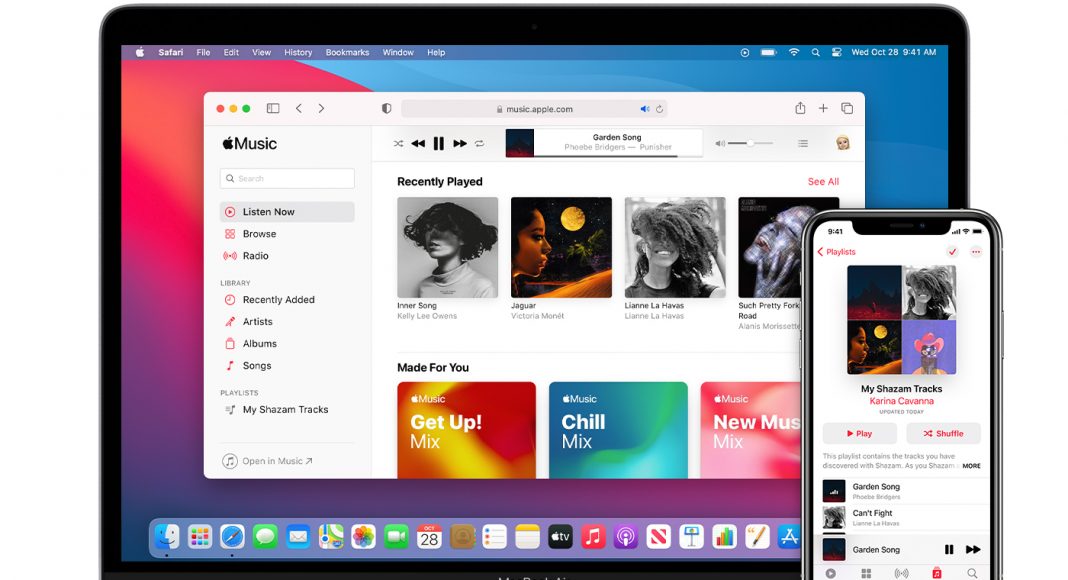Go back to Playlists on the iPhone
Screen dimensions: 1068x580
point(836,252)
